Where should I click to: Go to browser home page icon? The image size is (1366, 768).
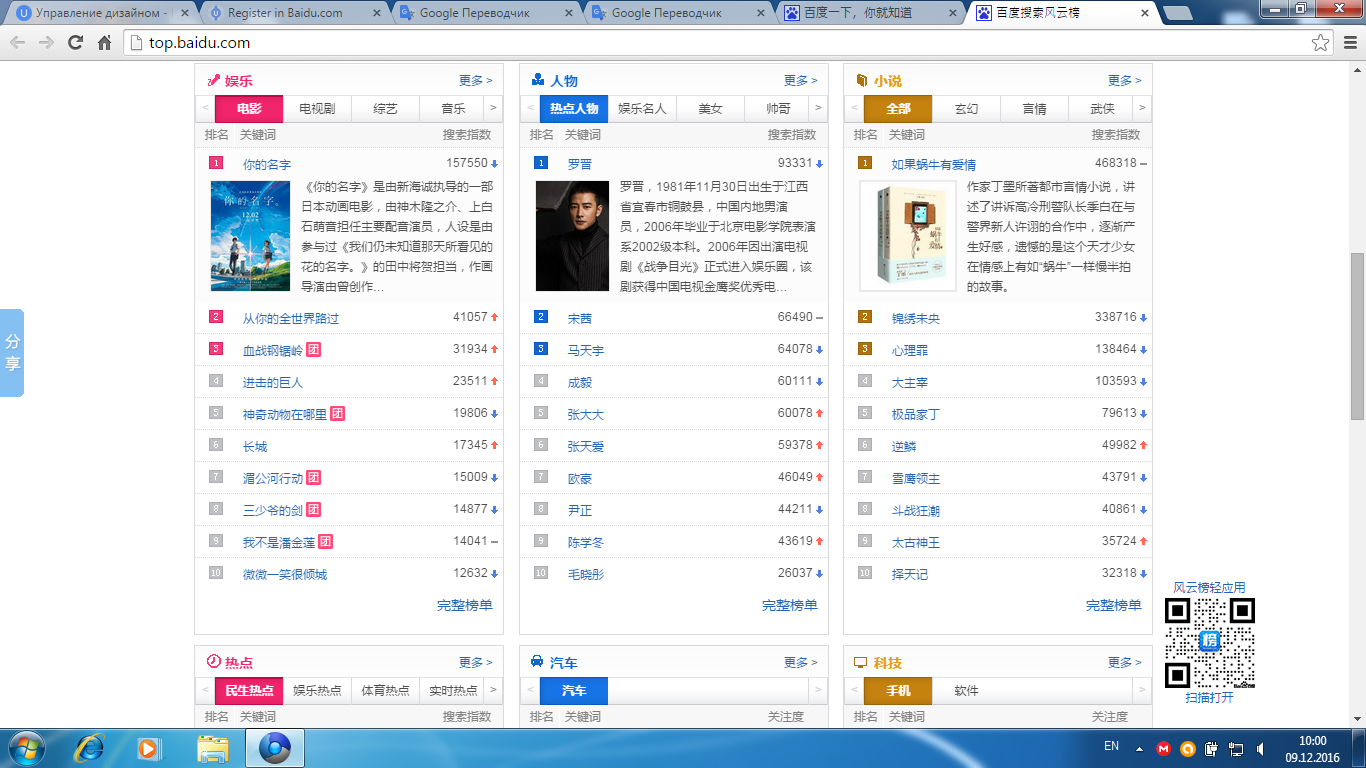tap(104, 43)
